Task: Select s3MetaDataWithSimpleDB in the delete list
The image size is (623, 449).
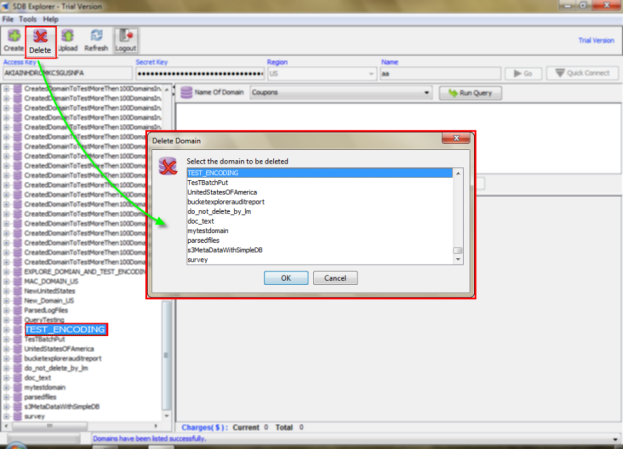Action: 319,250
